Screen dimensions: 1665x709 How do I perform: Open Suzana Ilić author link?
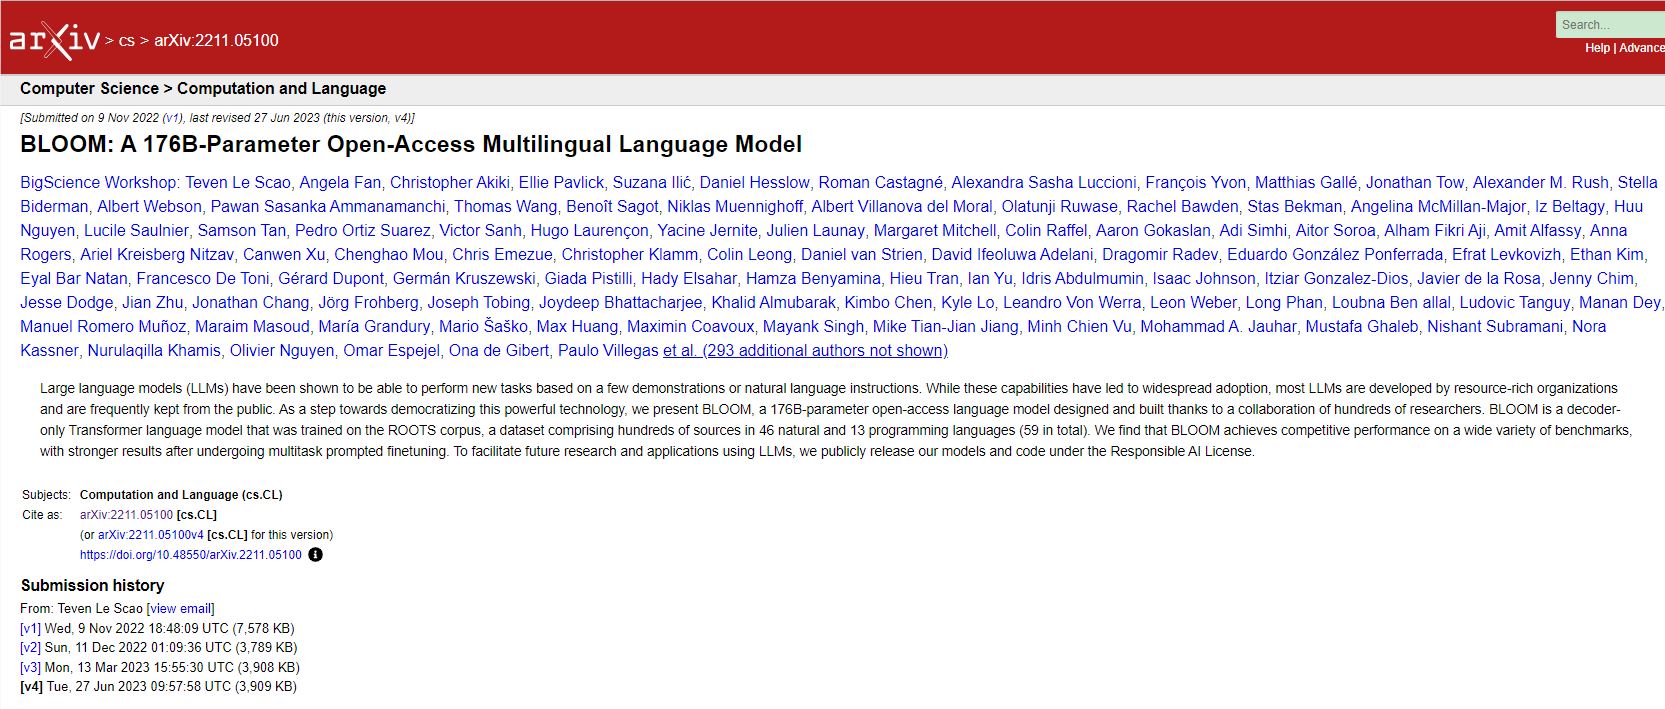pos(652,182)
